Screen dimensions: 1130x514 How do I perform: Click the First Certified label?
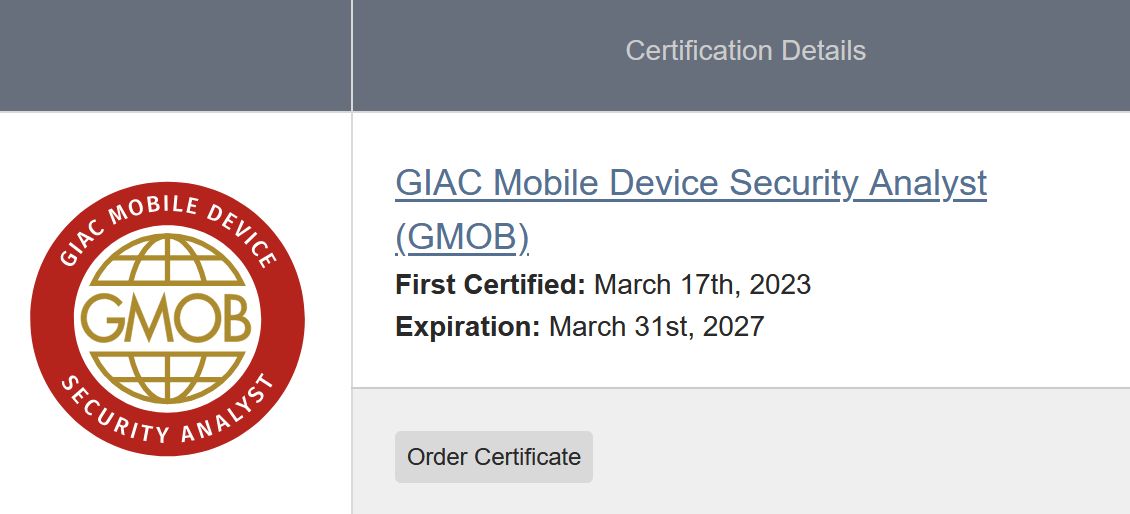coord(490,285)
